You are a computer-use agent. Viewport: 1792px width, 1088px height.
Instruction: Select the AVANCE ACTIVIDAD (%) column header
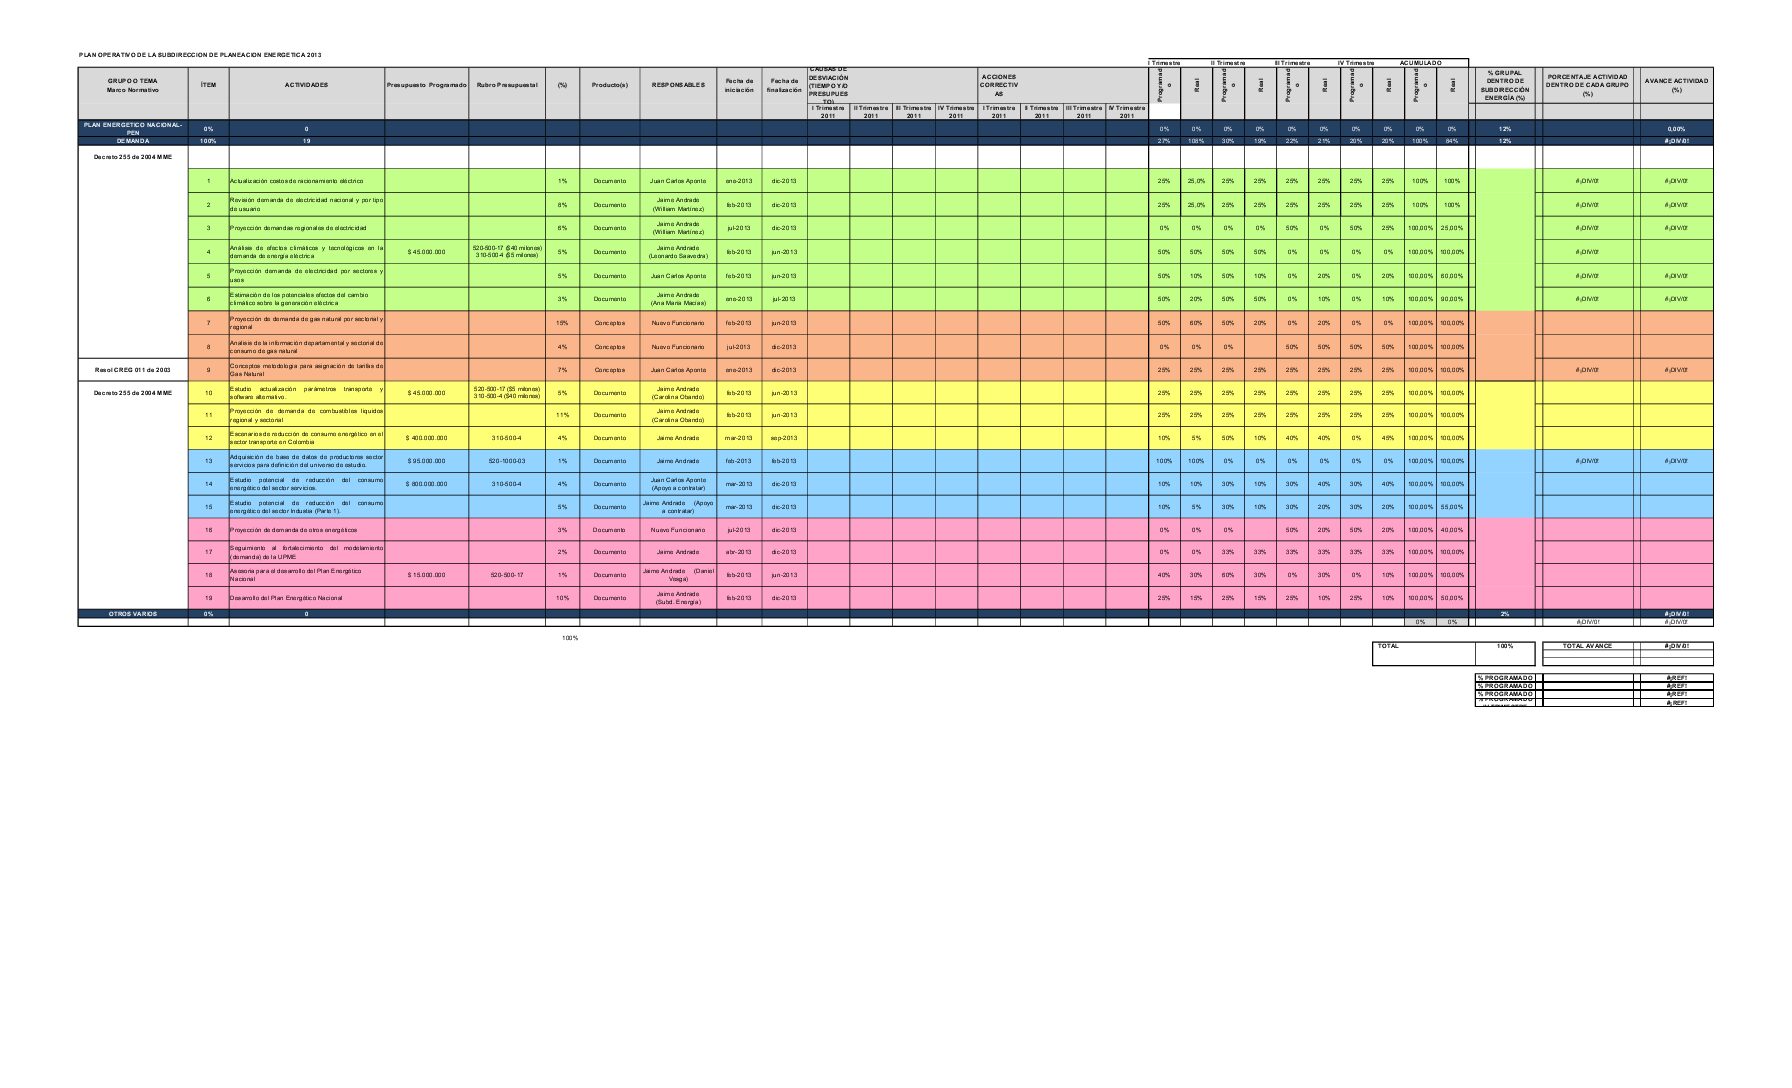(1676, 85)
